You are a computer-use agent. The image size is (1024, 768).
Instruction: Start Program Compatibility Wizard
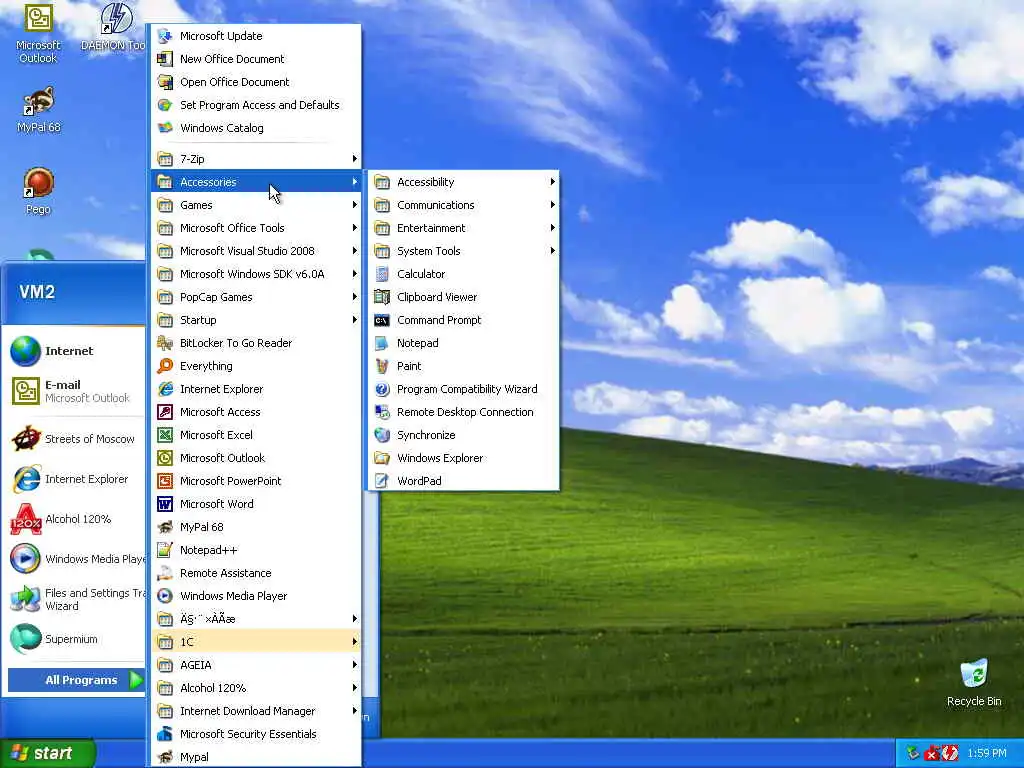[464, 389]
